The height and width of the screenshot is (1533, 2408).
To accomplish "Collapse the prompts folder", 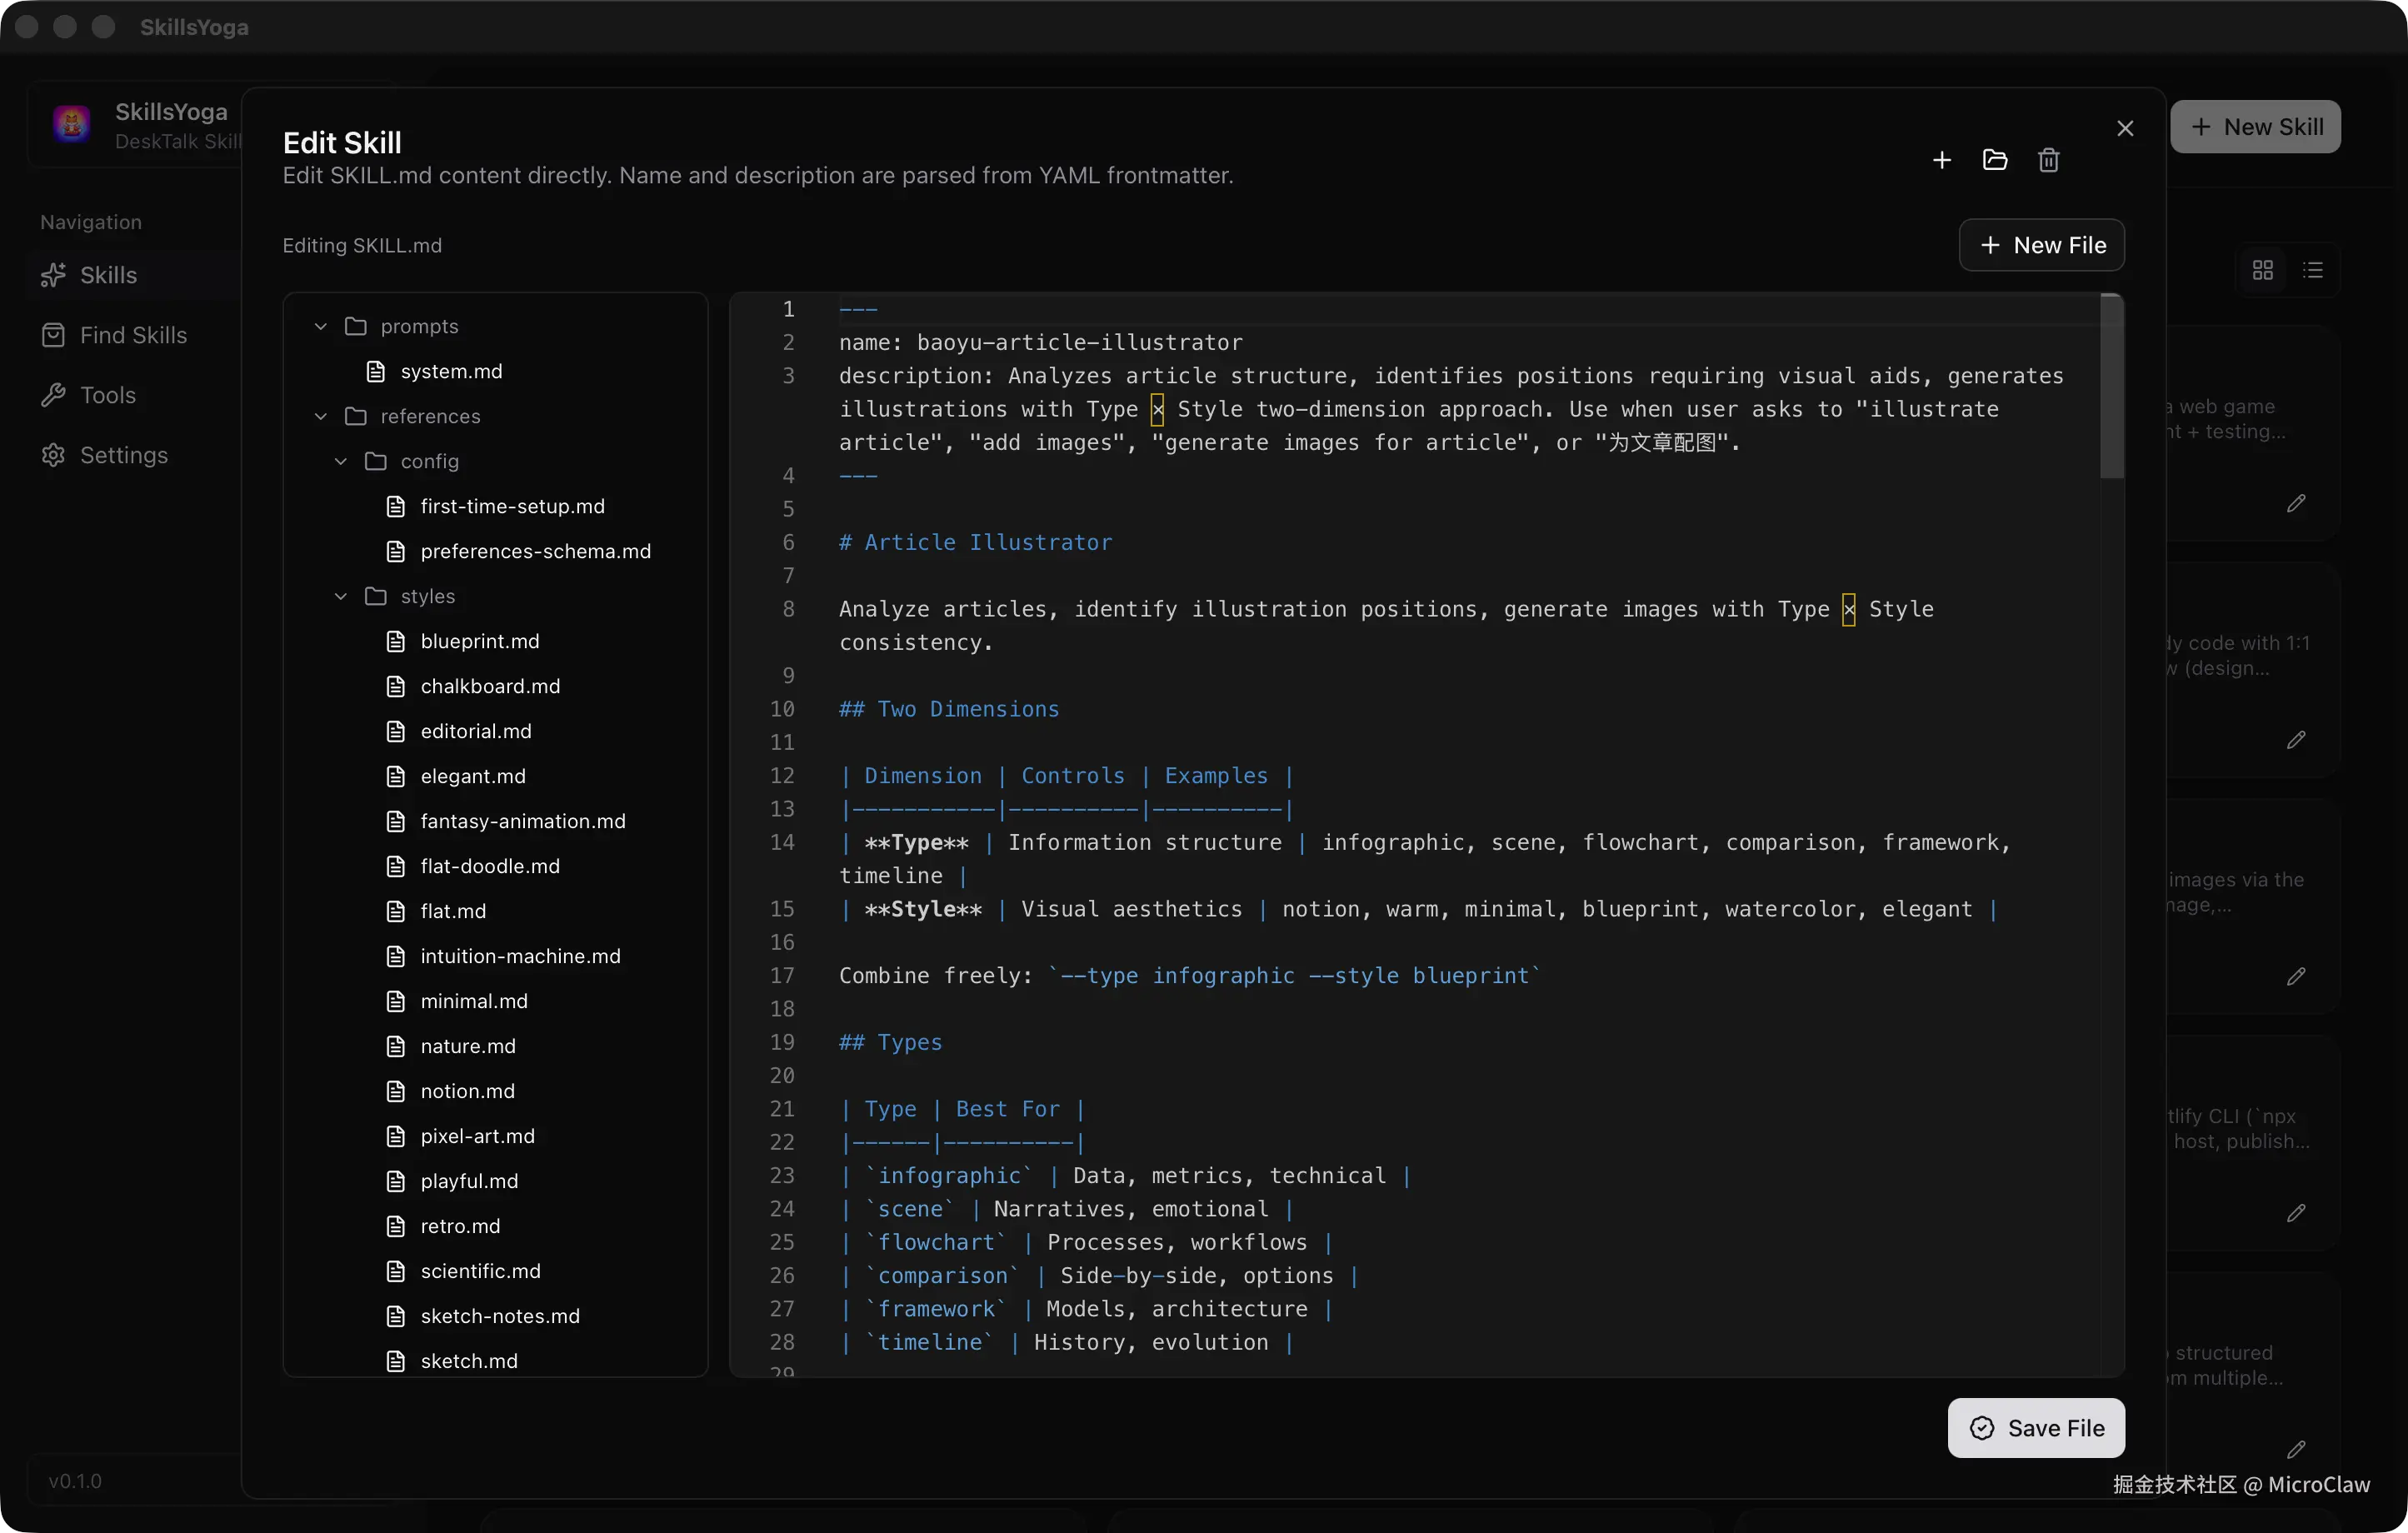I will click(x=321, y=326).
